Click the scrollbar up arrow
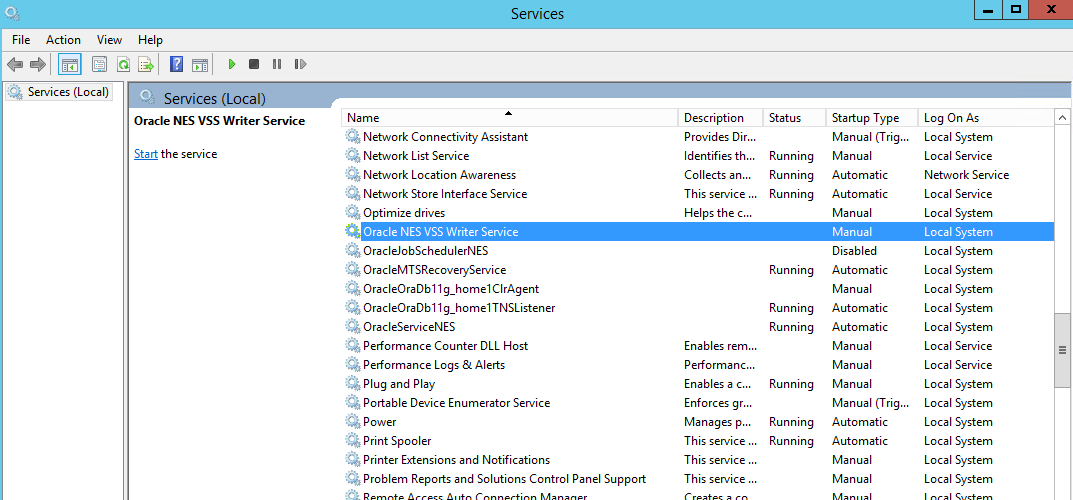The width and height of the screenshot is (1073, 500). pyautogui.click(x=1063, y=118)
